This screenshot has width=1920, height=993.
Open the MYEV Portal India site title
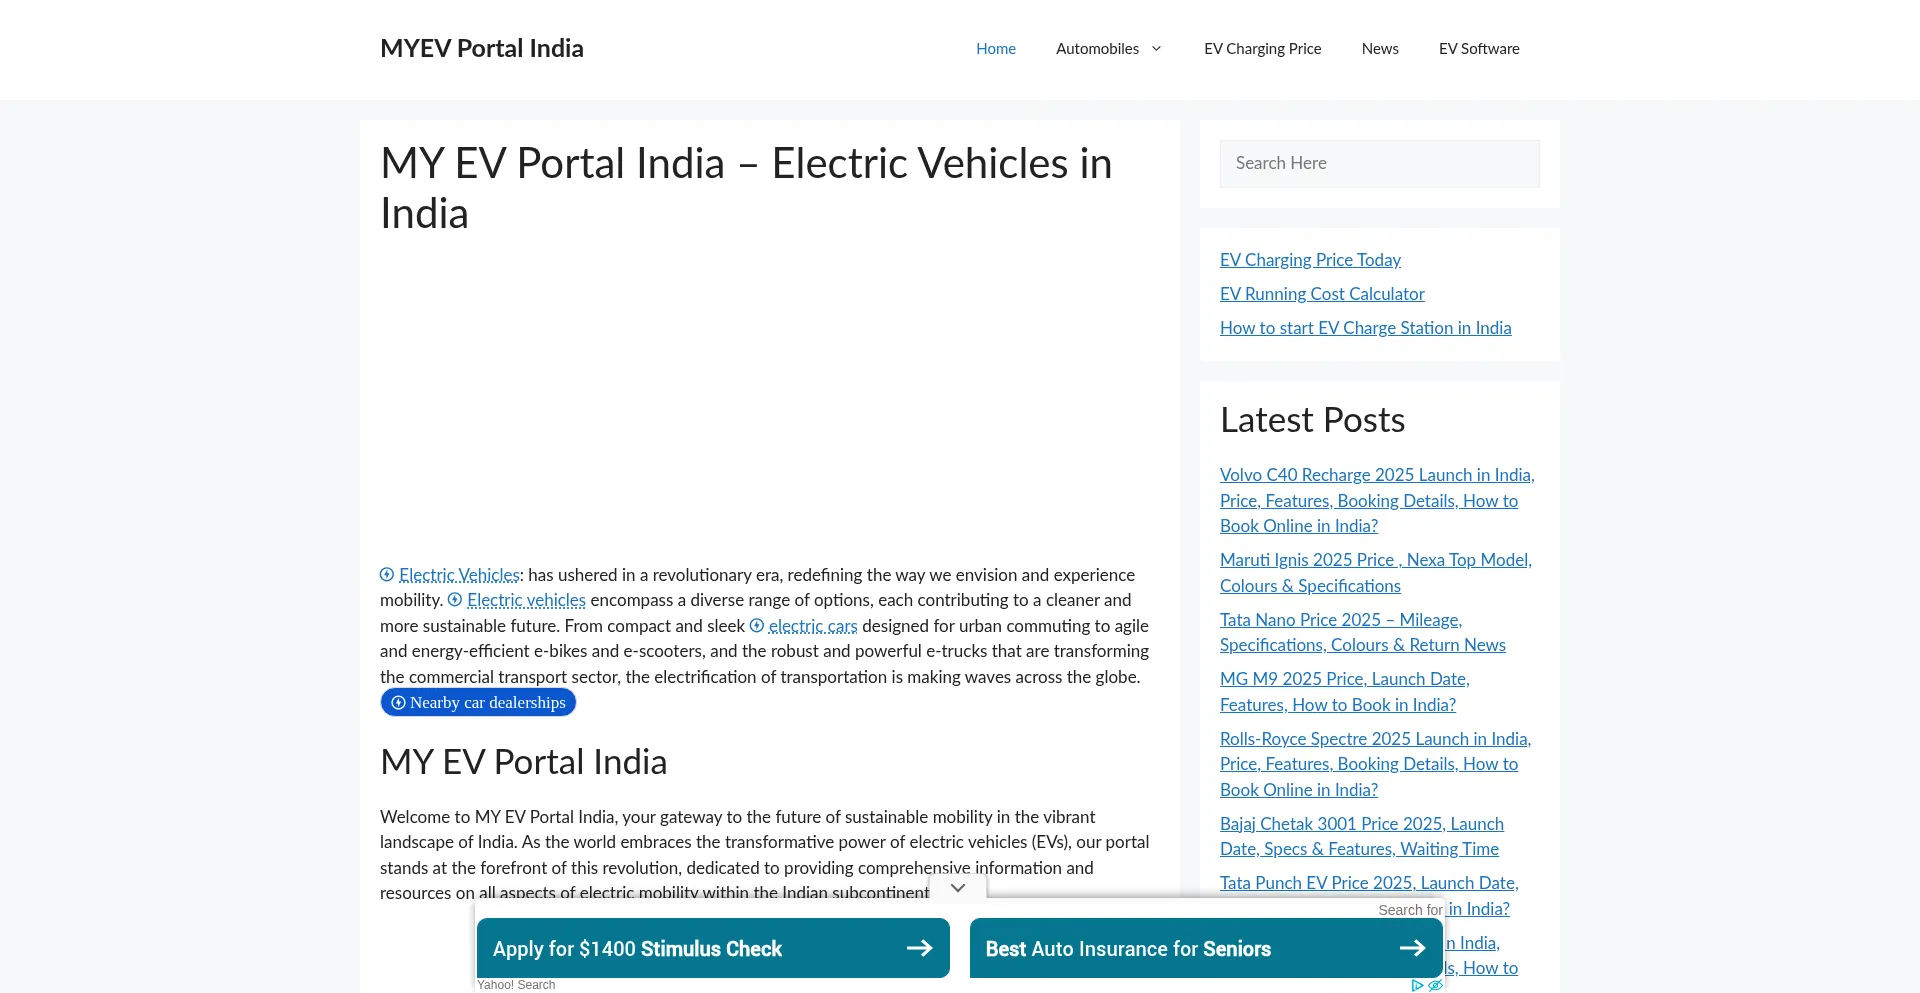point(481,48)
